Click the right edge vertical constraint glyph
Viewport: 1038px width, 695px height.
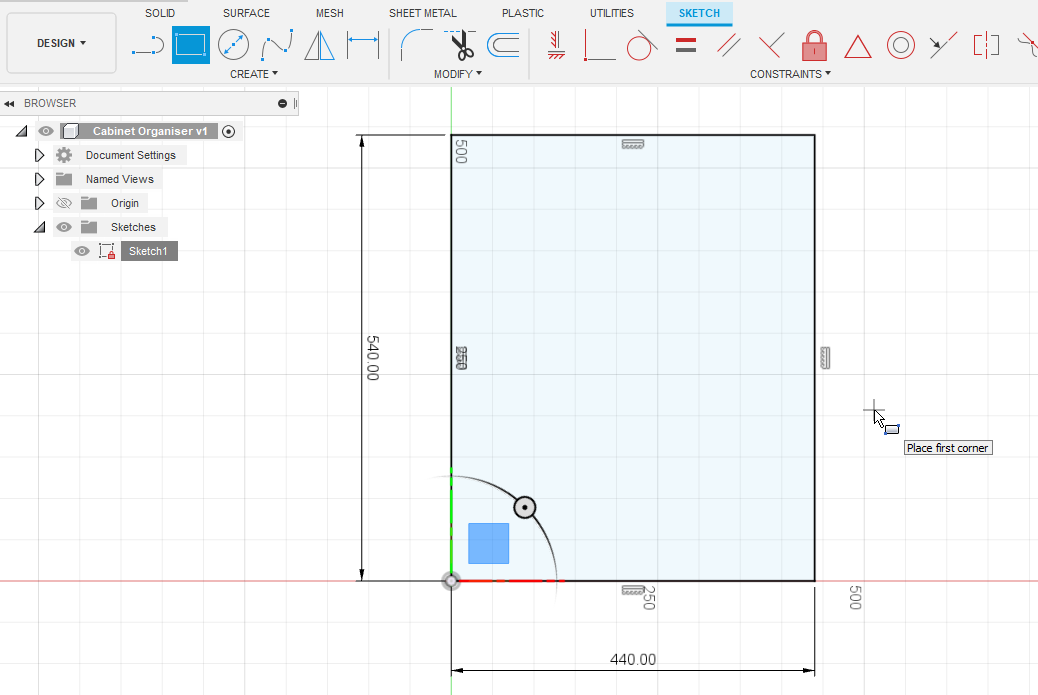click(x=825, y=357)
